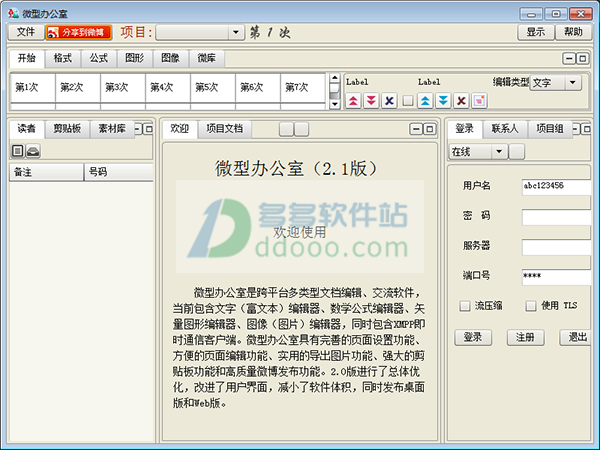
Task: Switch to the 格式 tab
Action: (x=63, y=58)
